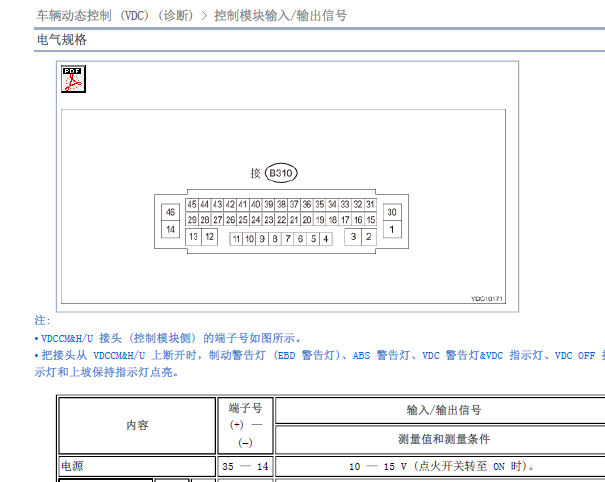
Task: Select the note line starting VDCCM&H/U 接头
Action: (x=167, y=338)
